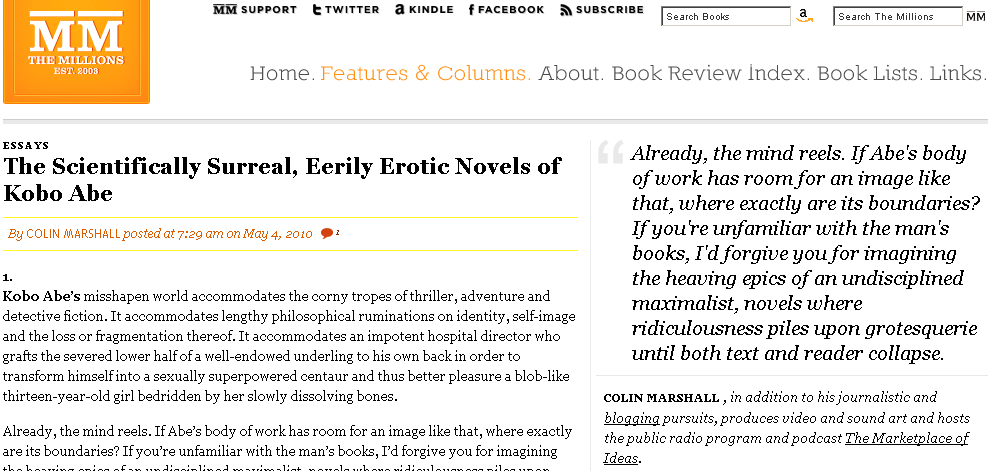
Task: Click the Amazon search icon beside Search Books
Action: click(803, 16)
